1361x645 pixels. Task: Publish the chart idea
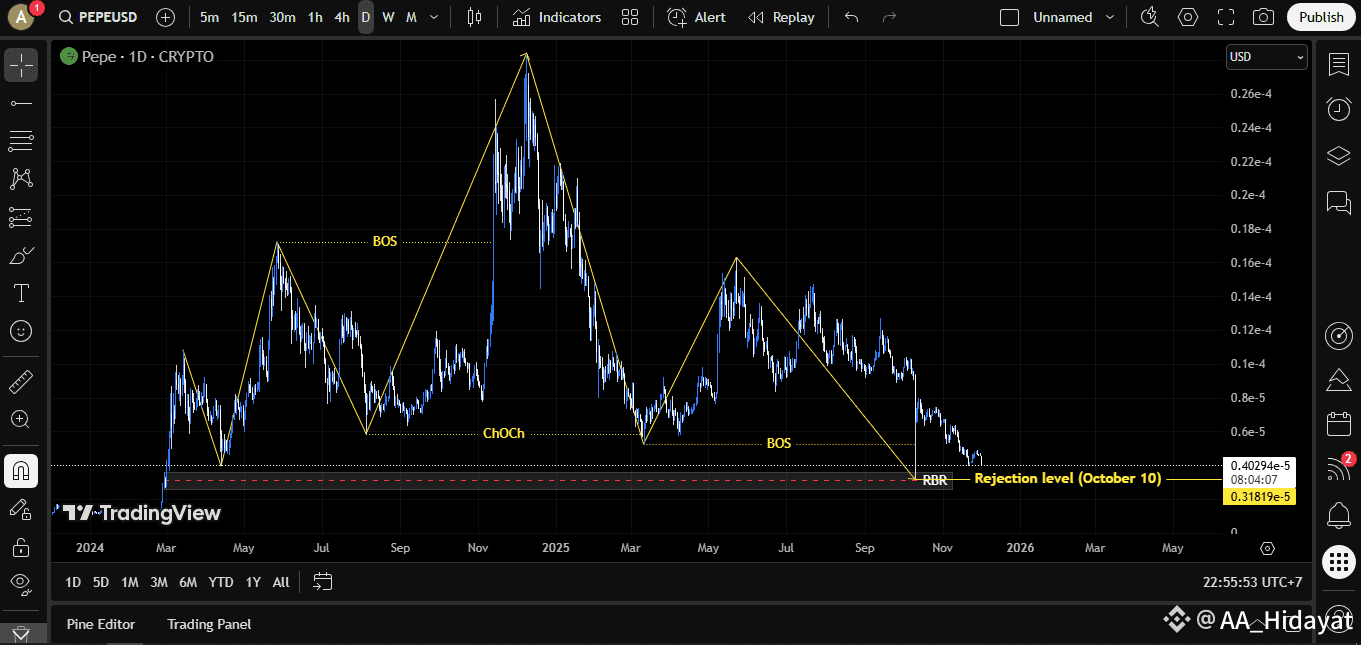(1321, 17)
